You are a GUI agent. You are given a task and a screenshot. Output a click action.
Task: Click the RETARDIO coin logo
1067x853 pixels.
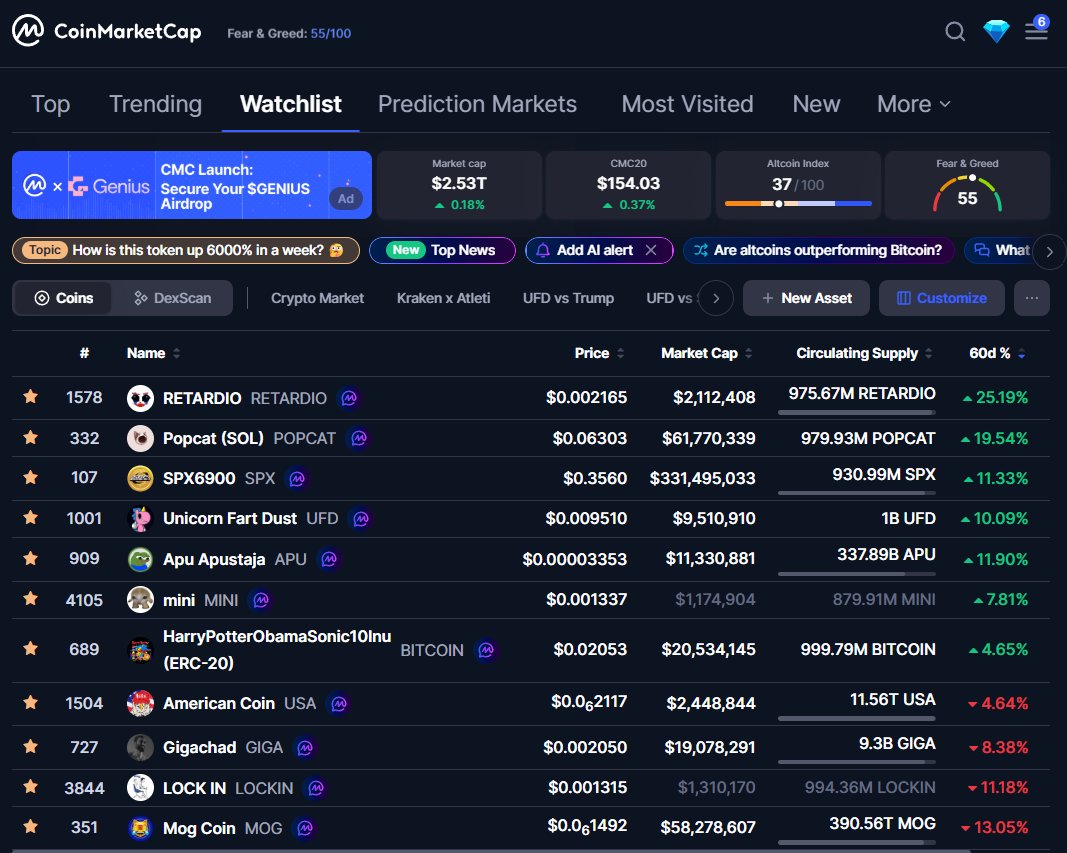[140, 398]
